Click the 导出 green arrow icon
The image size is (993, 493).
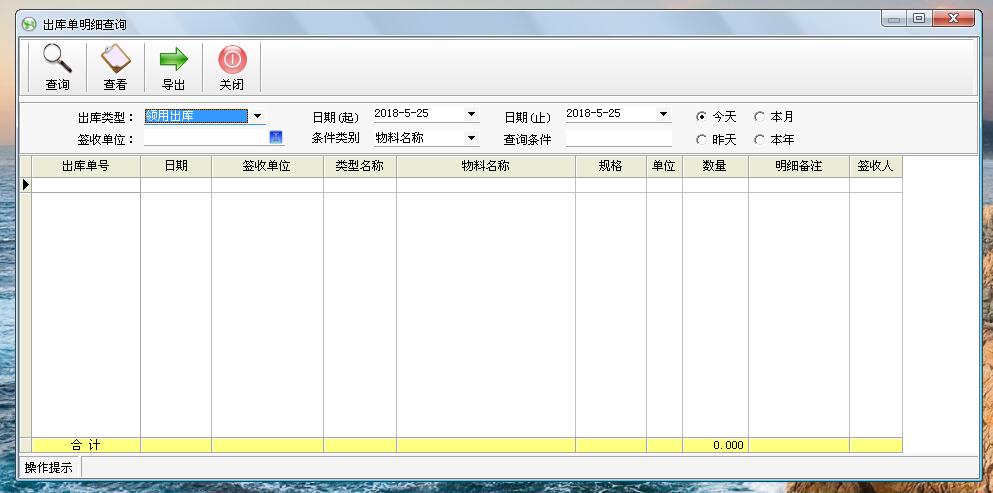(173, 59)
